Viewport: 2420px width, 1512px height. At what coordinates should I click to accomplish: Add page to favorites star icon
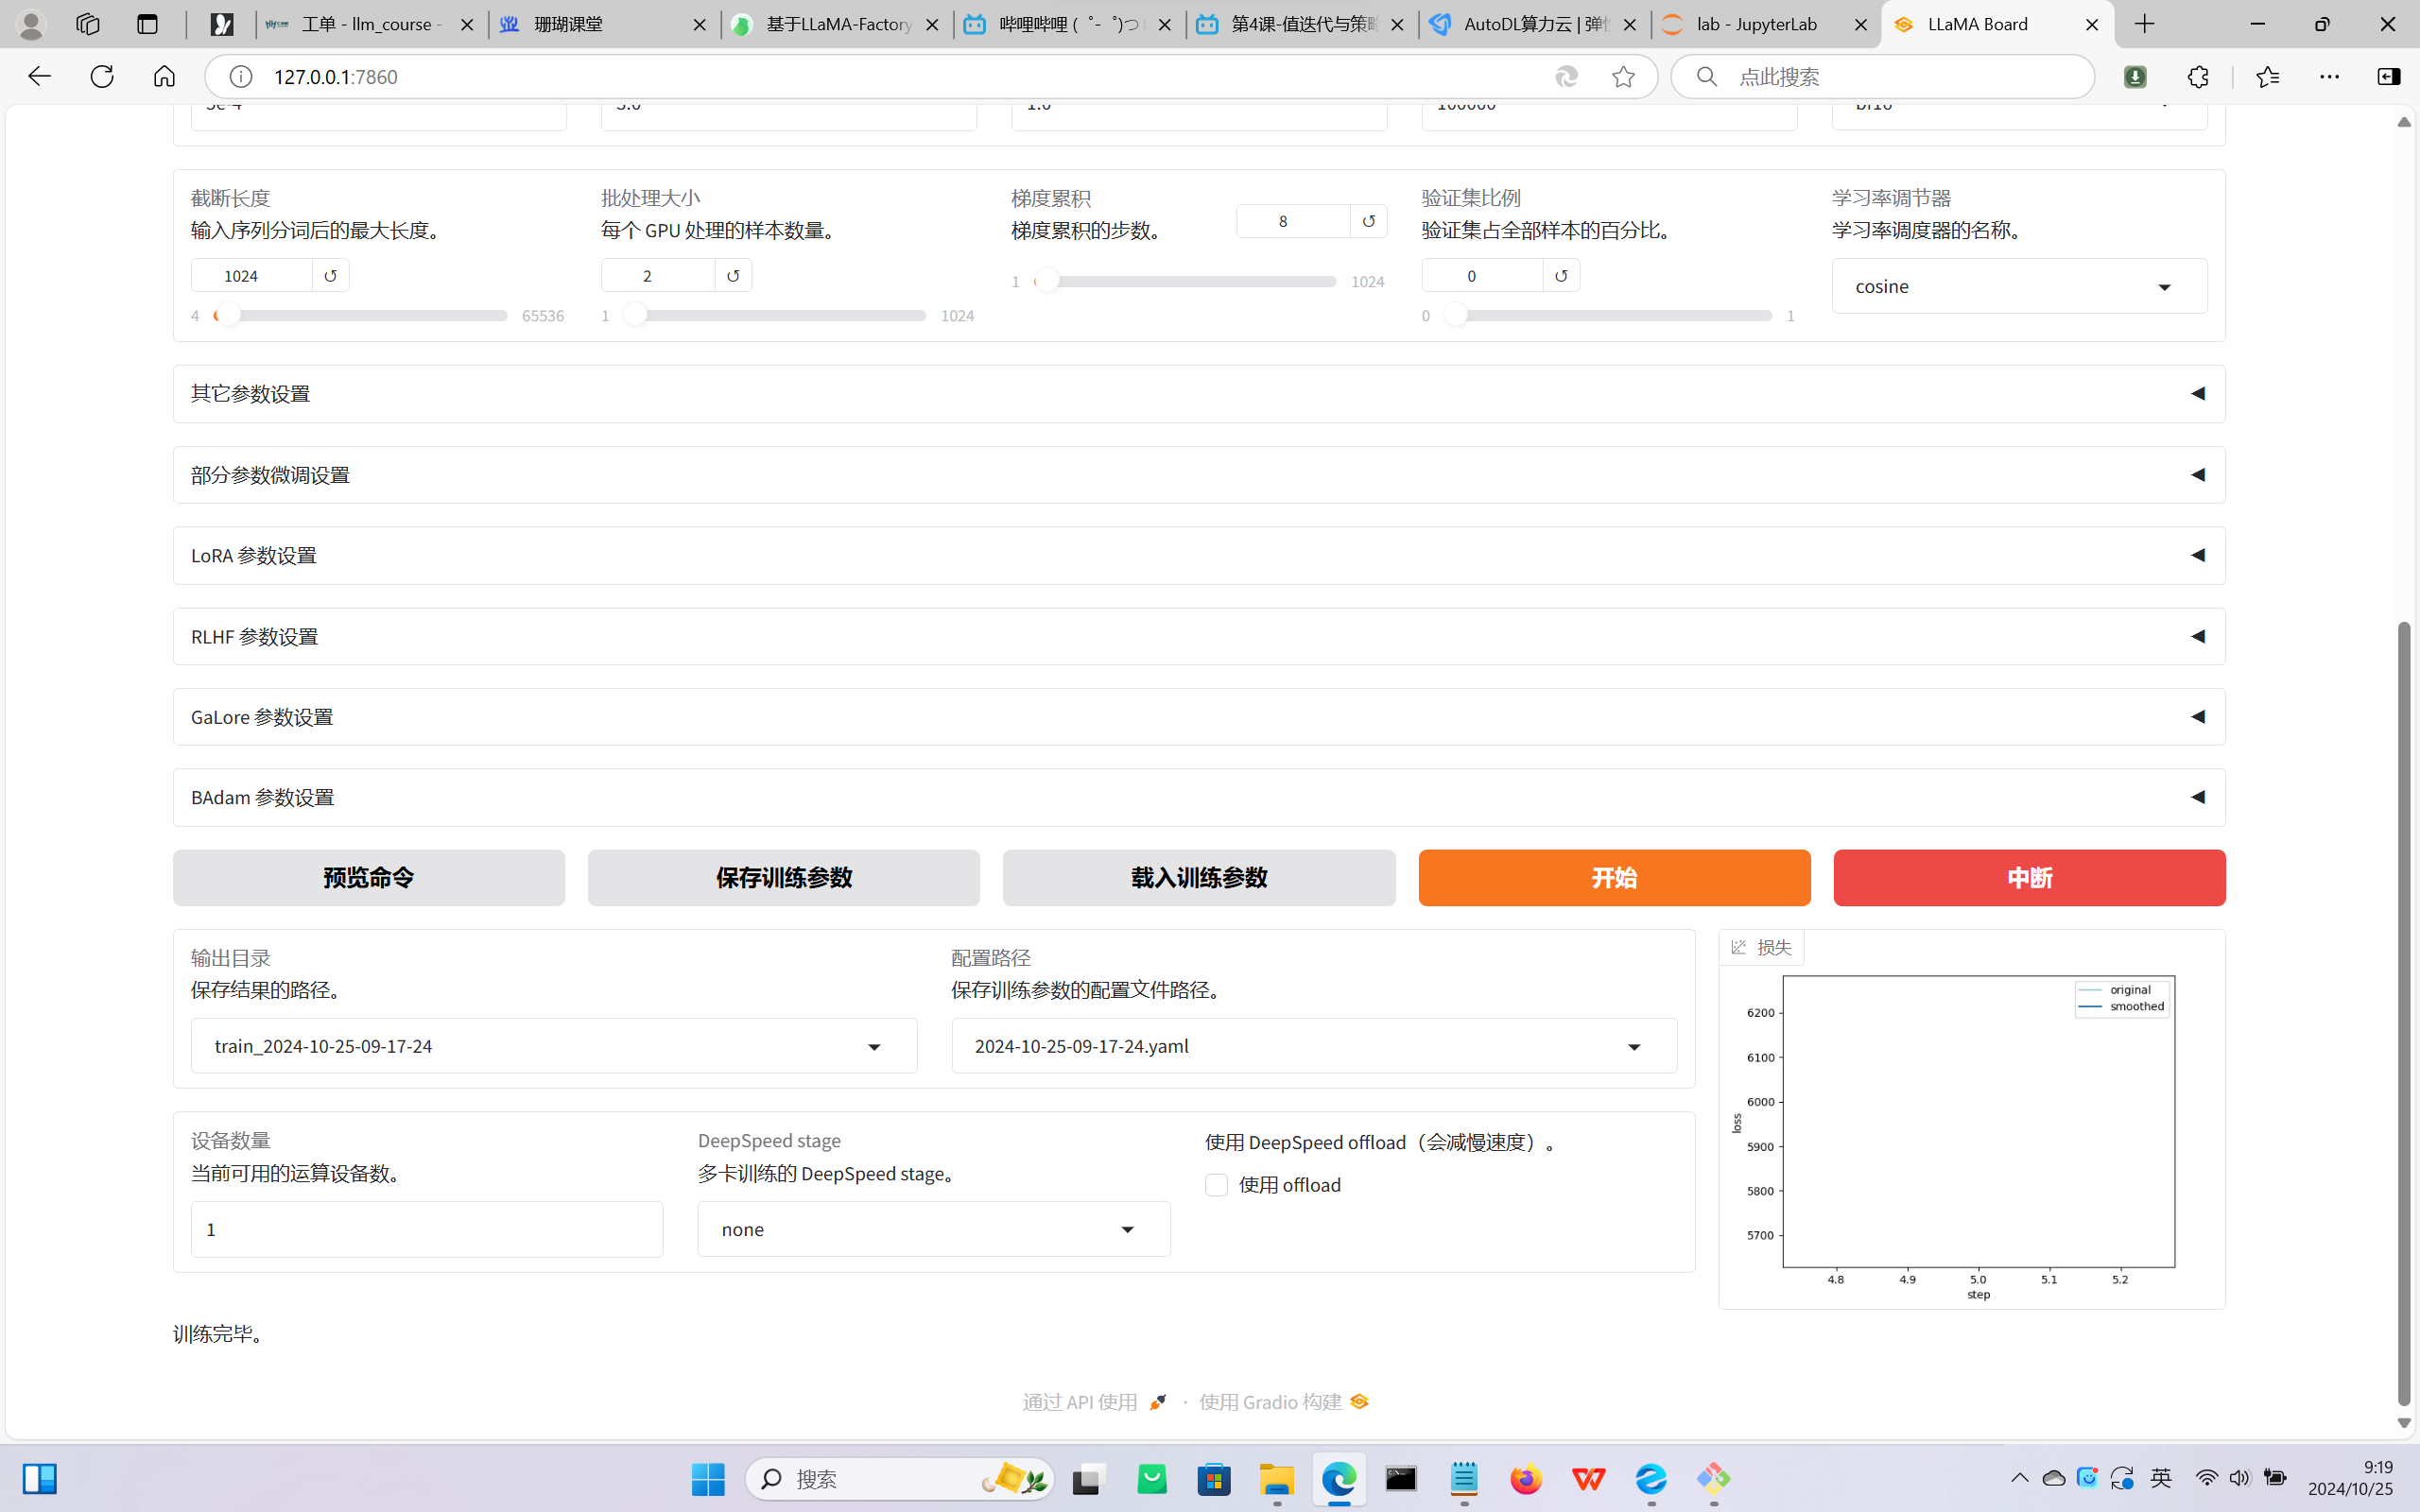1622,77
